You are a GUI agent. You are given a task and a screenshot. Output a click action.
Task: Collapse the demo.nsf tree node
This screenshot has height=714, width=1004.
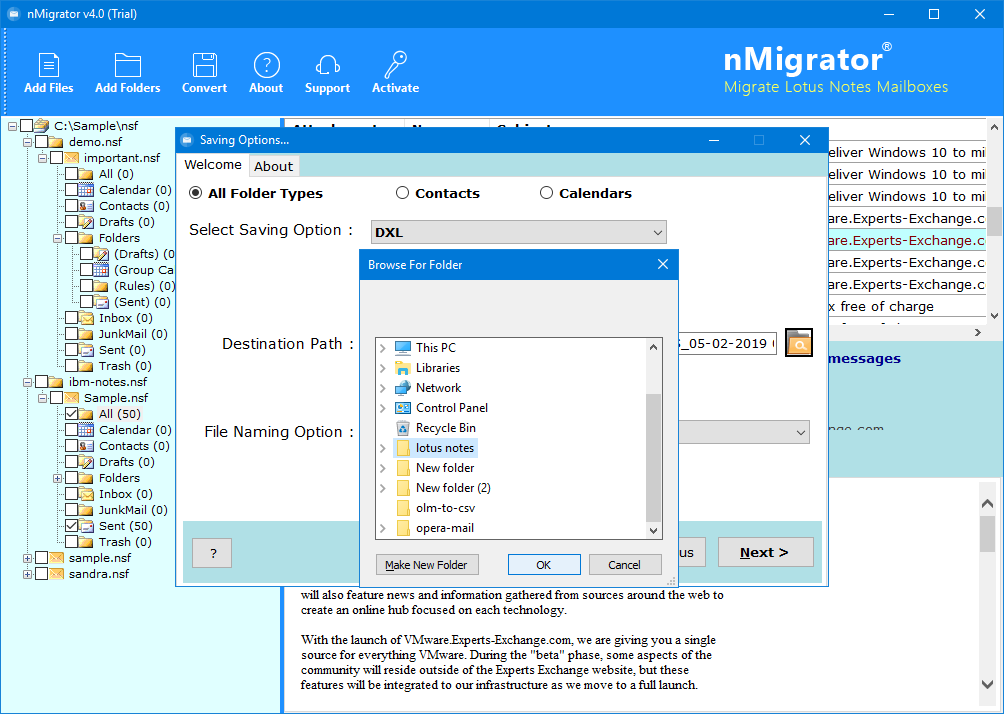[x=27, y=142]
